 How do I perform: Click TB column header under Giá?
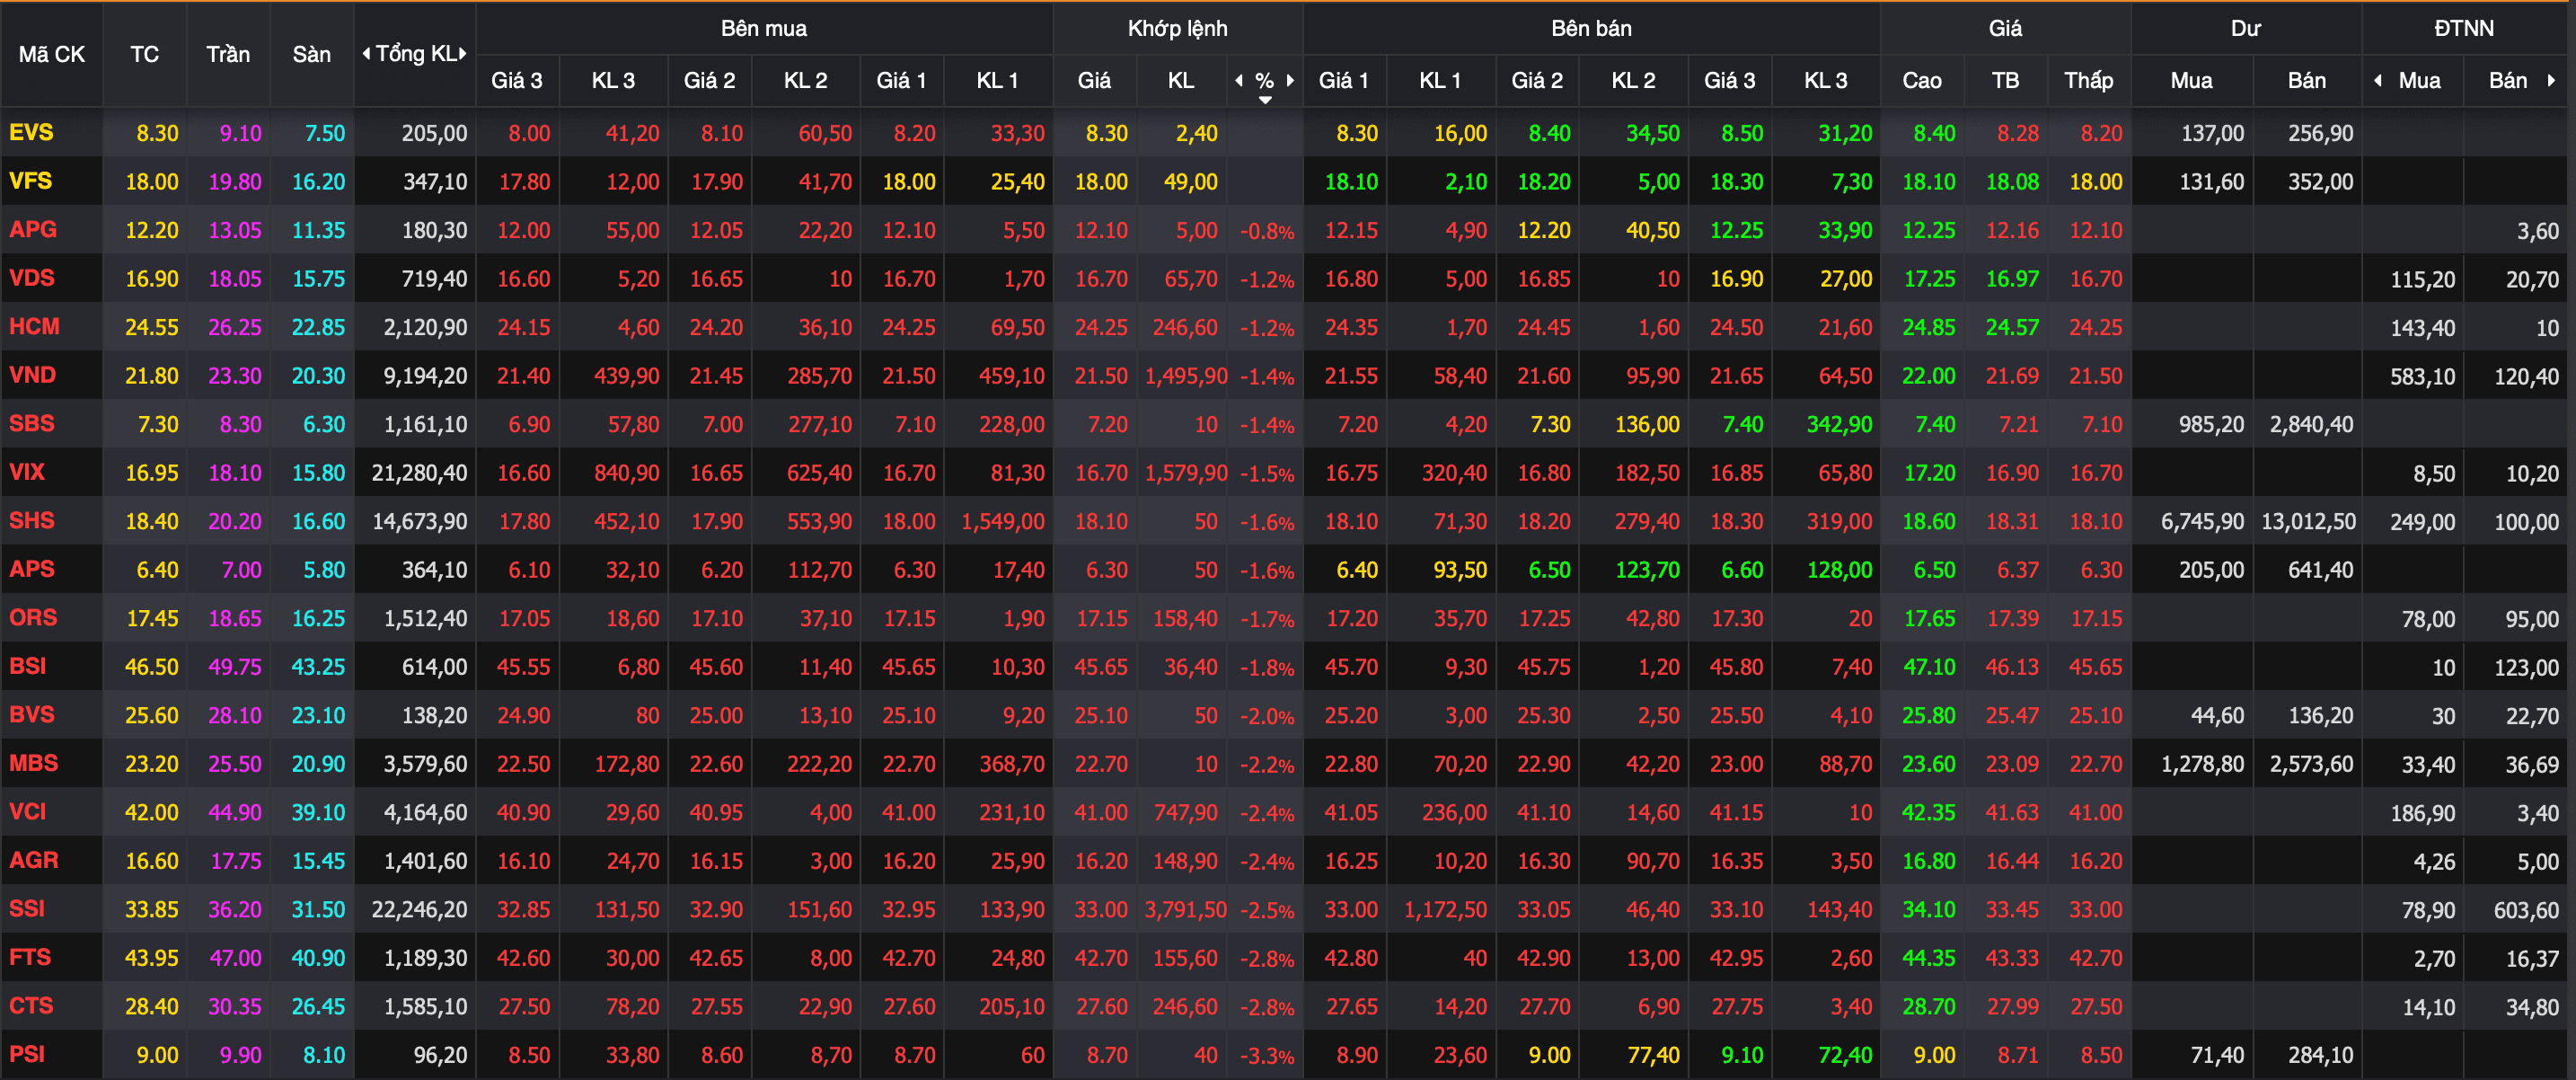click(x=2006, y=80)
